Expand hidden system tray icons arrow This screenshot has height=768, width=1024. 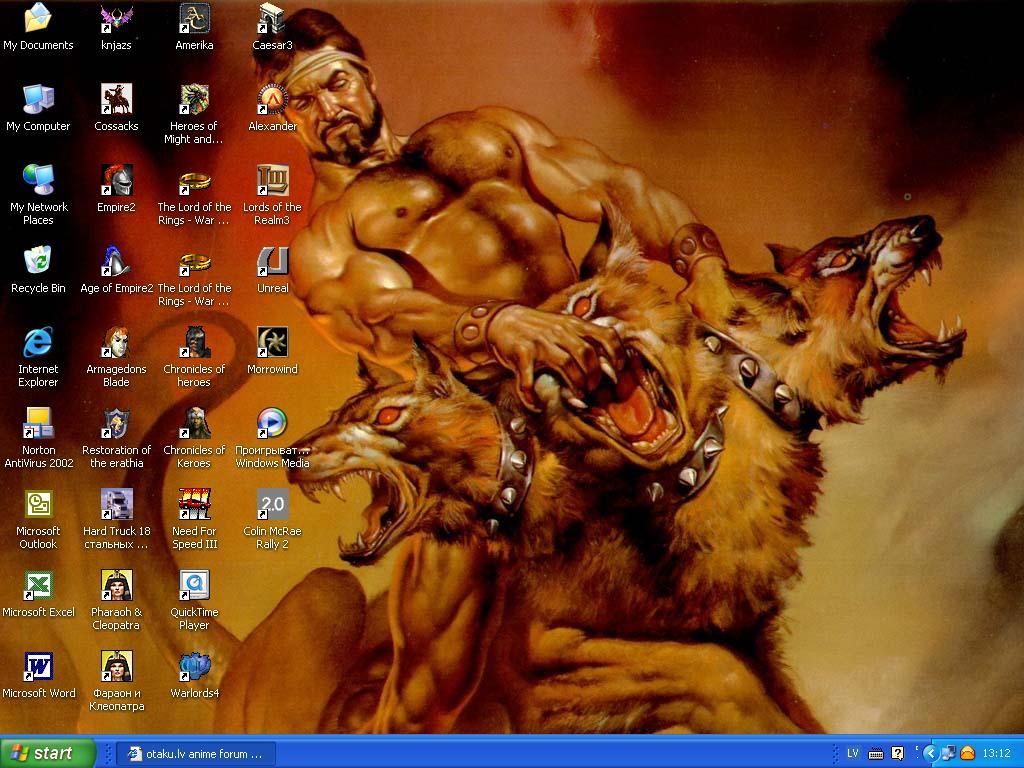(x=931, y=754)
